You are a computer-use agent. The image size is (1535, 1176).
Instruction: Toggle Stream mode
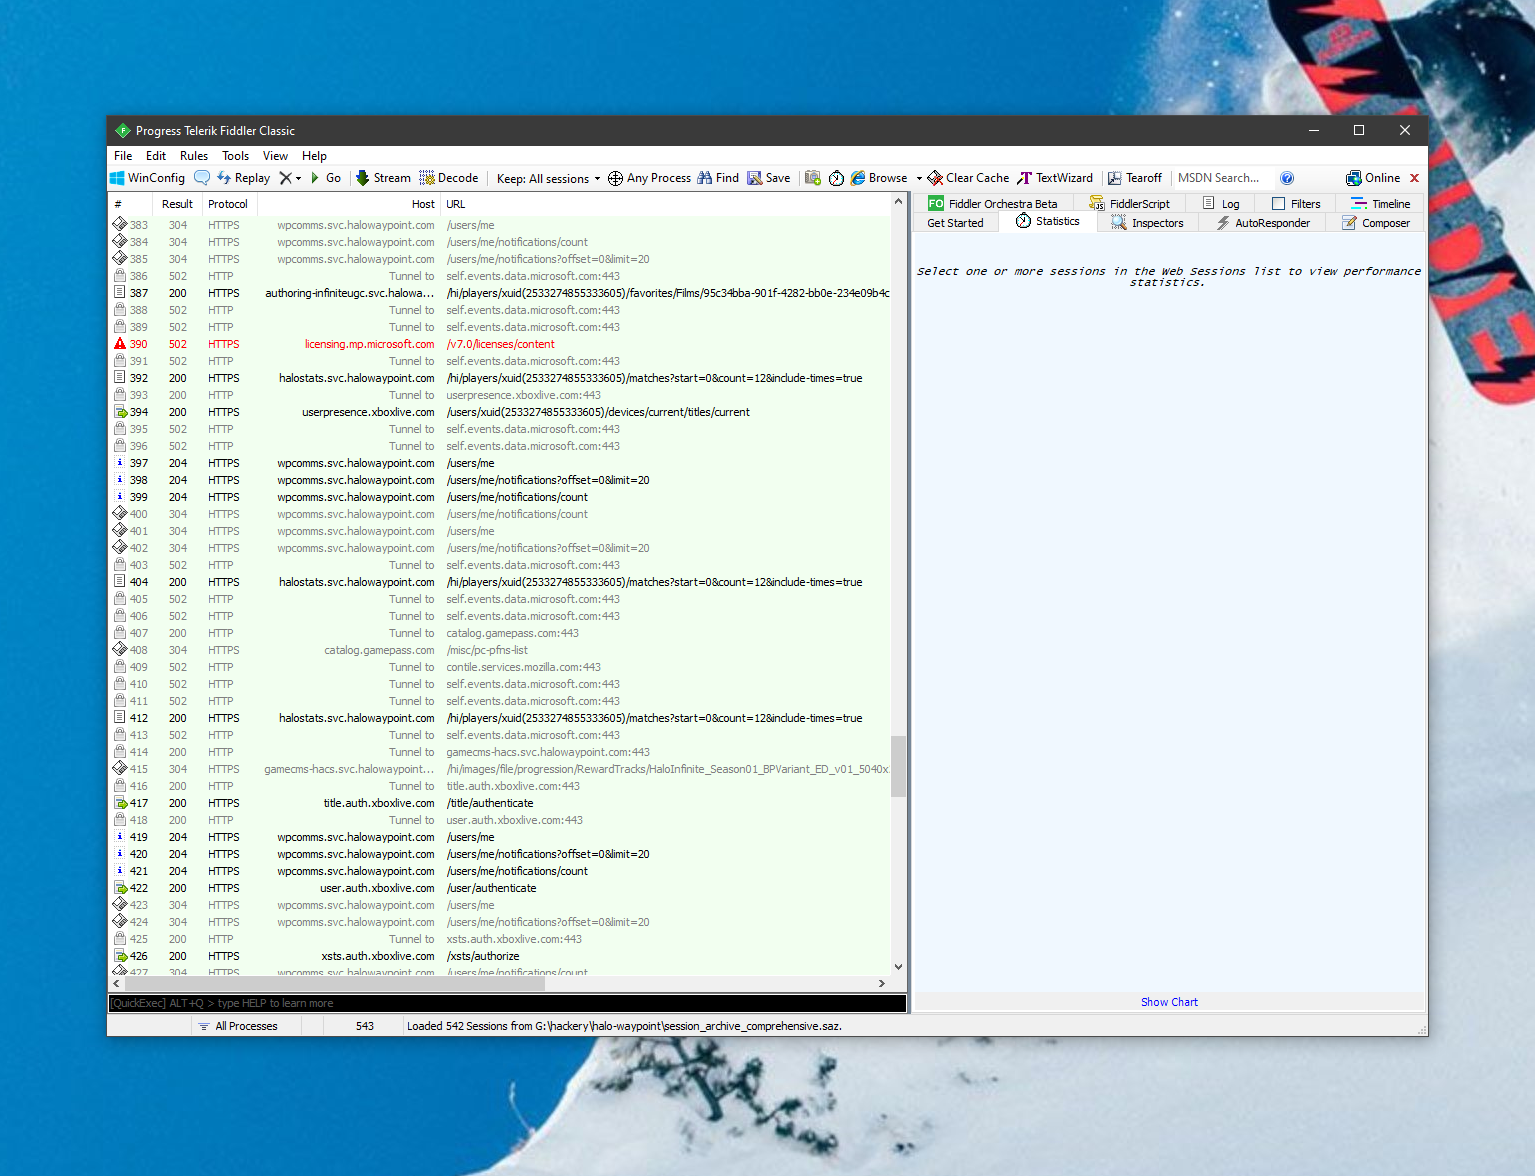tap(383, 178)
